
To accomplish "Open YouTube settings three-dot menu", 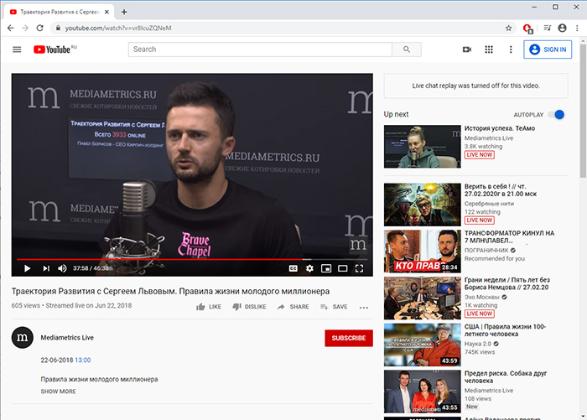I will click(x=511, y=49).
